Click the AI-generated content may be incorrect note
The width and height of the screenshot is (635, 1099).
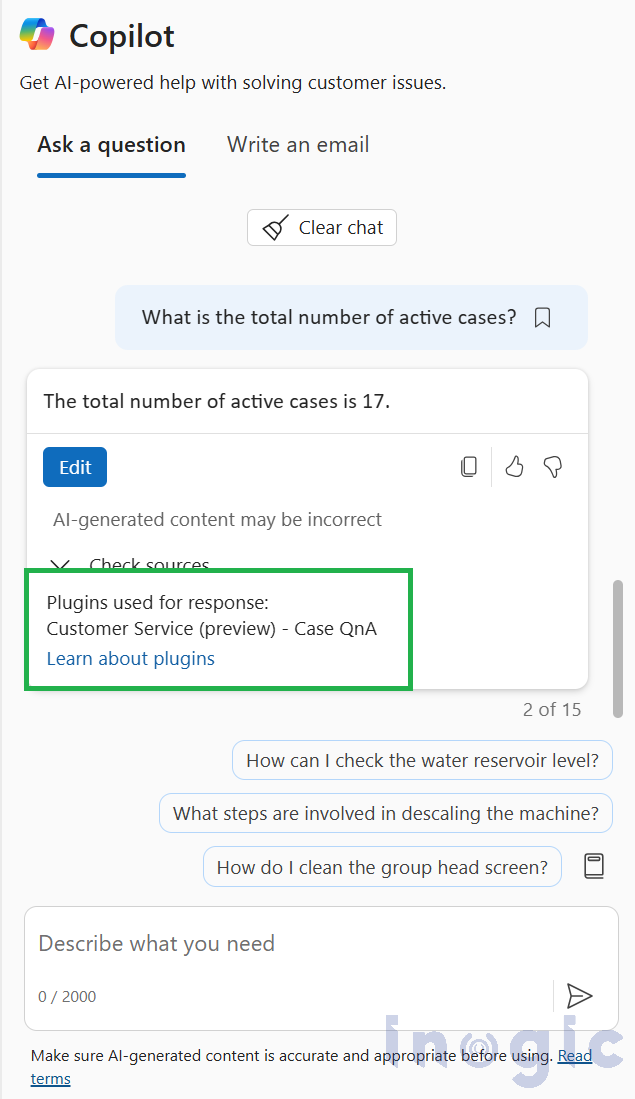pyautogui.click(x=217, y=519)
